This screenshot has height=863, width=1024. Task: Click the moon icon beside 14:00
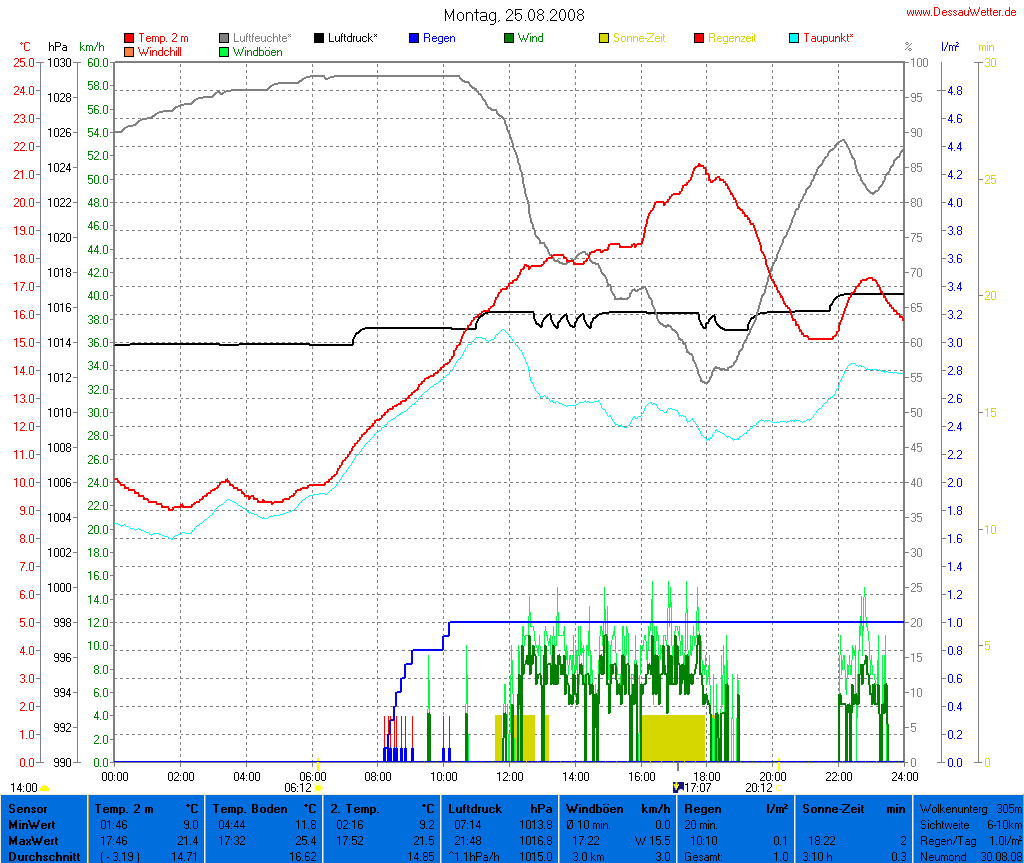[45, 788]
